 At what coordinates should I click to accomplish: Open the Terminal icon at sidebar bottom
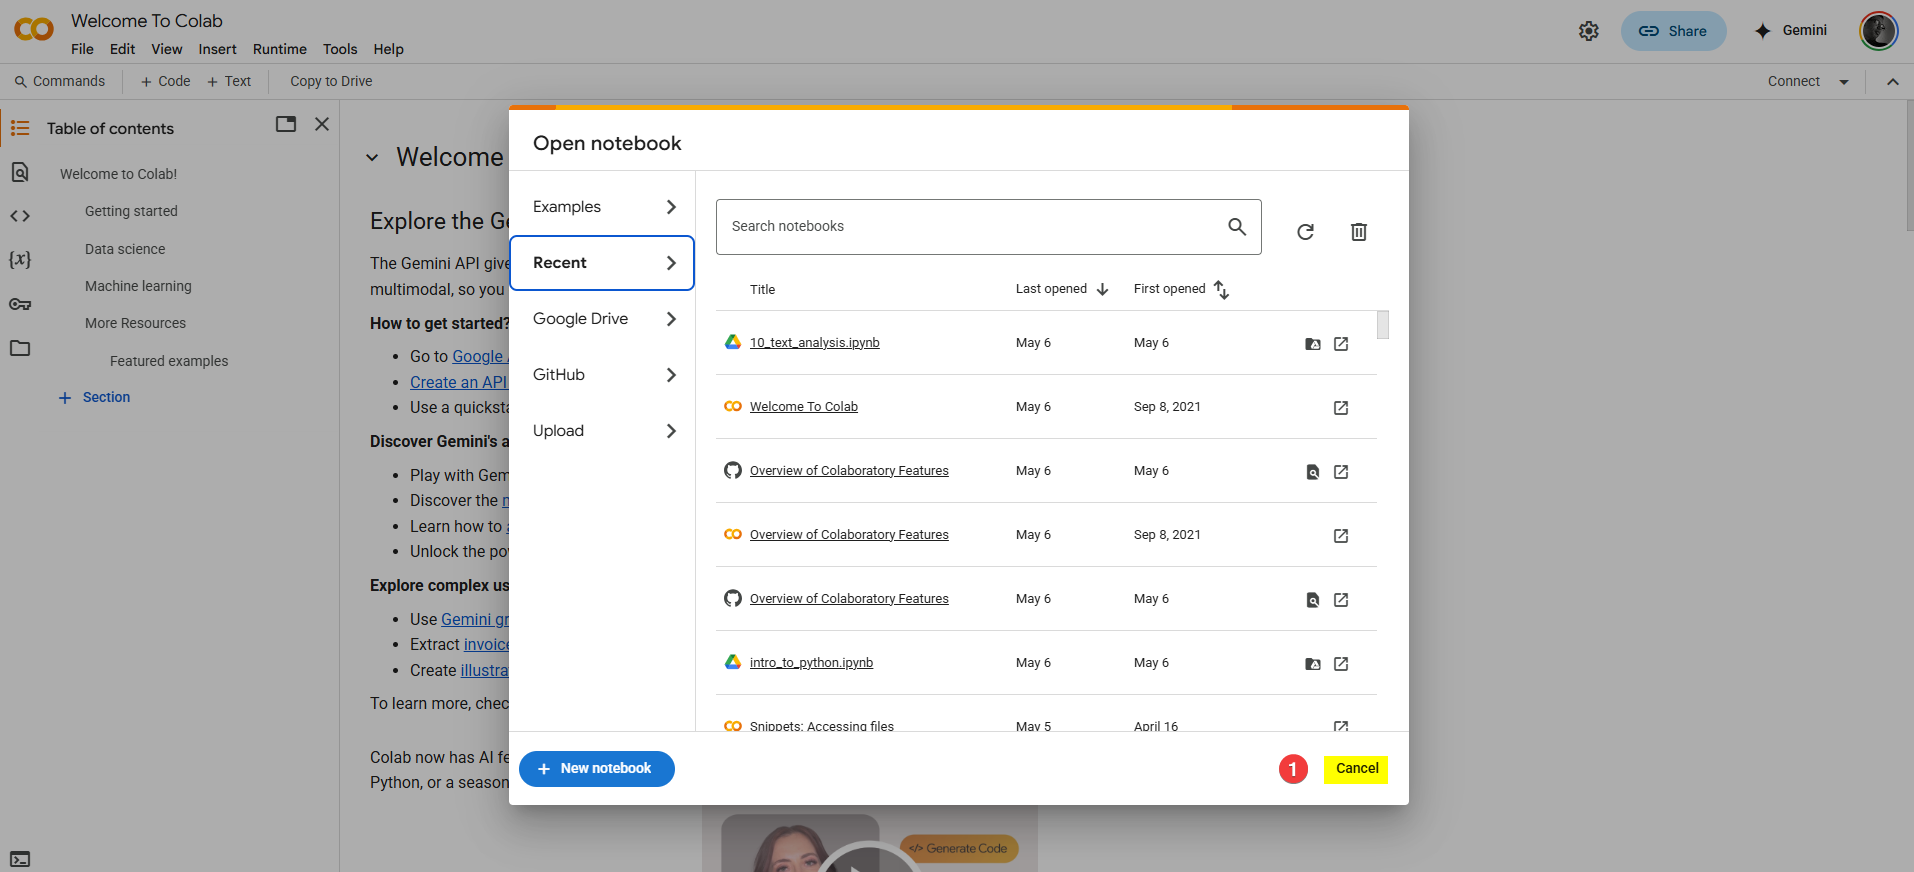pos(20,859)
